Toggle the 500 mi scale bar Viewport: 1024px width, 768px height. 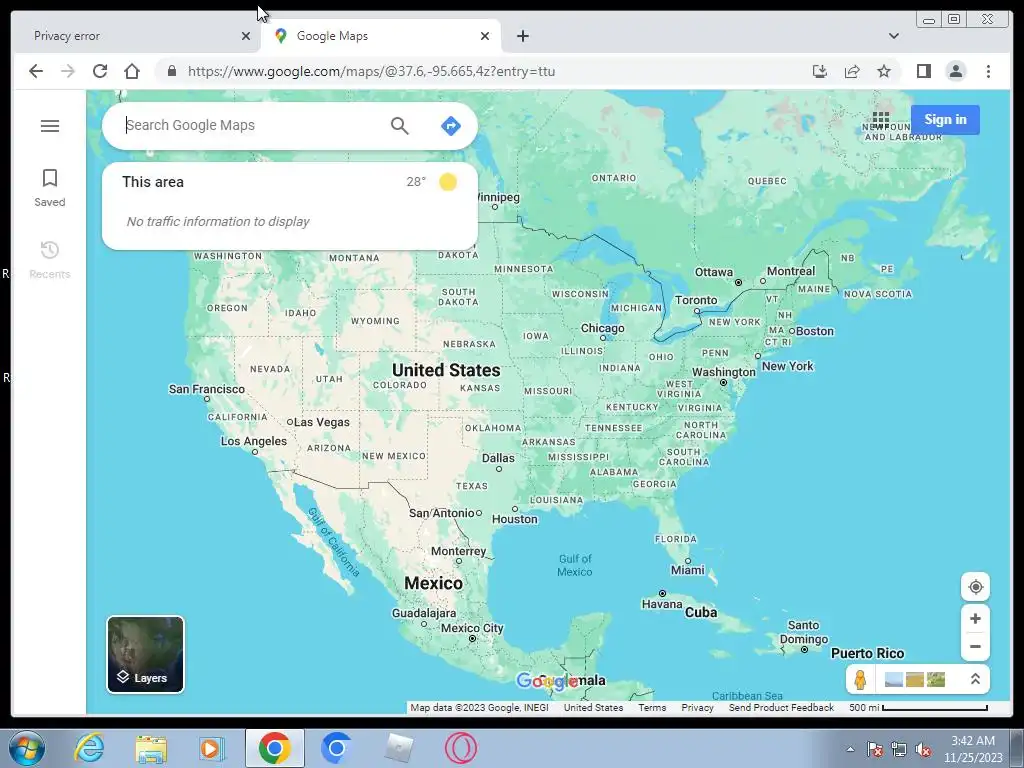click(x=918, y=707)
